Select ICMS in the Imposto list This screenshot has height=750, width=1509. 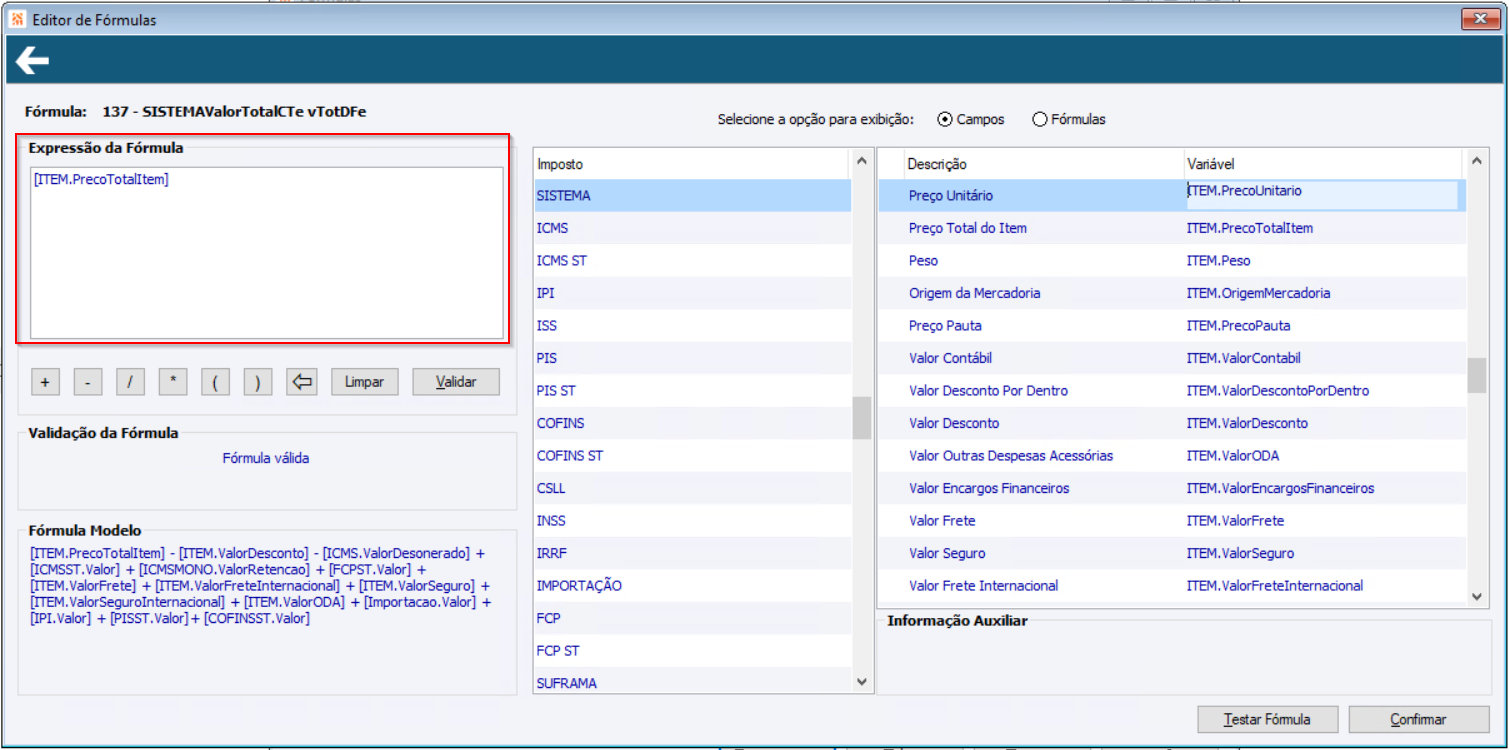point(692,228)
